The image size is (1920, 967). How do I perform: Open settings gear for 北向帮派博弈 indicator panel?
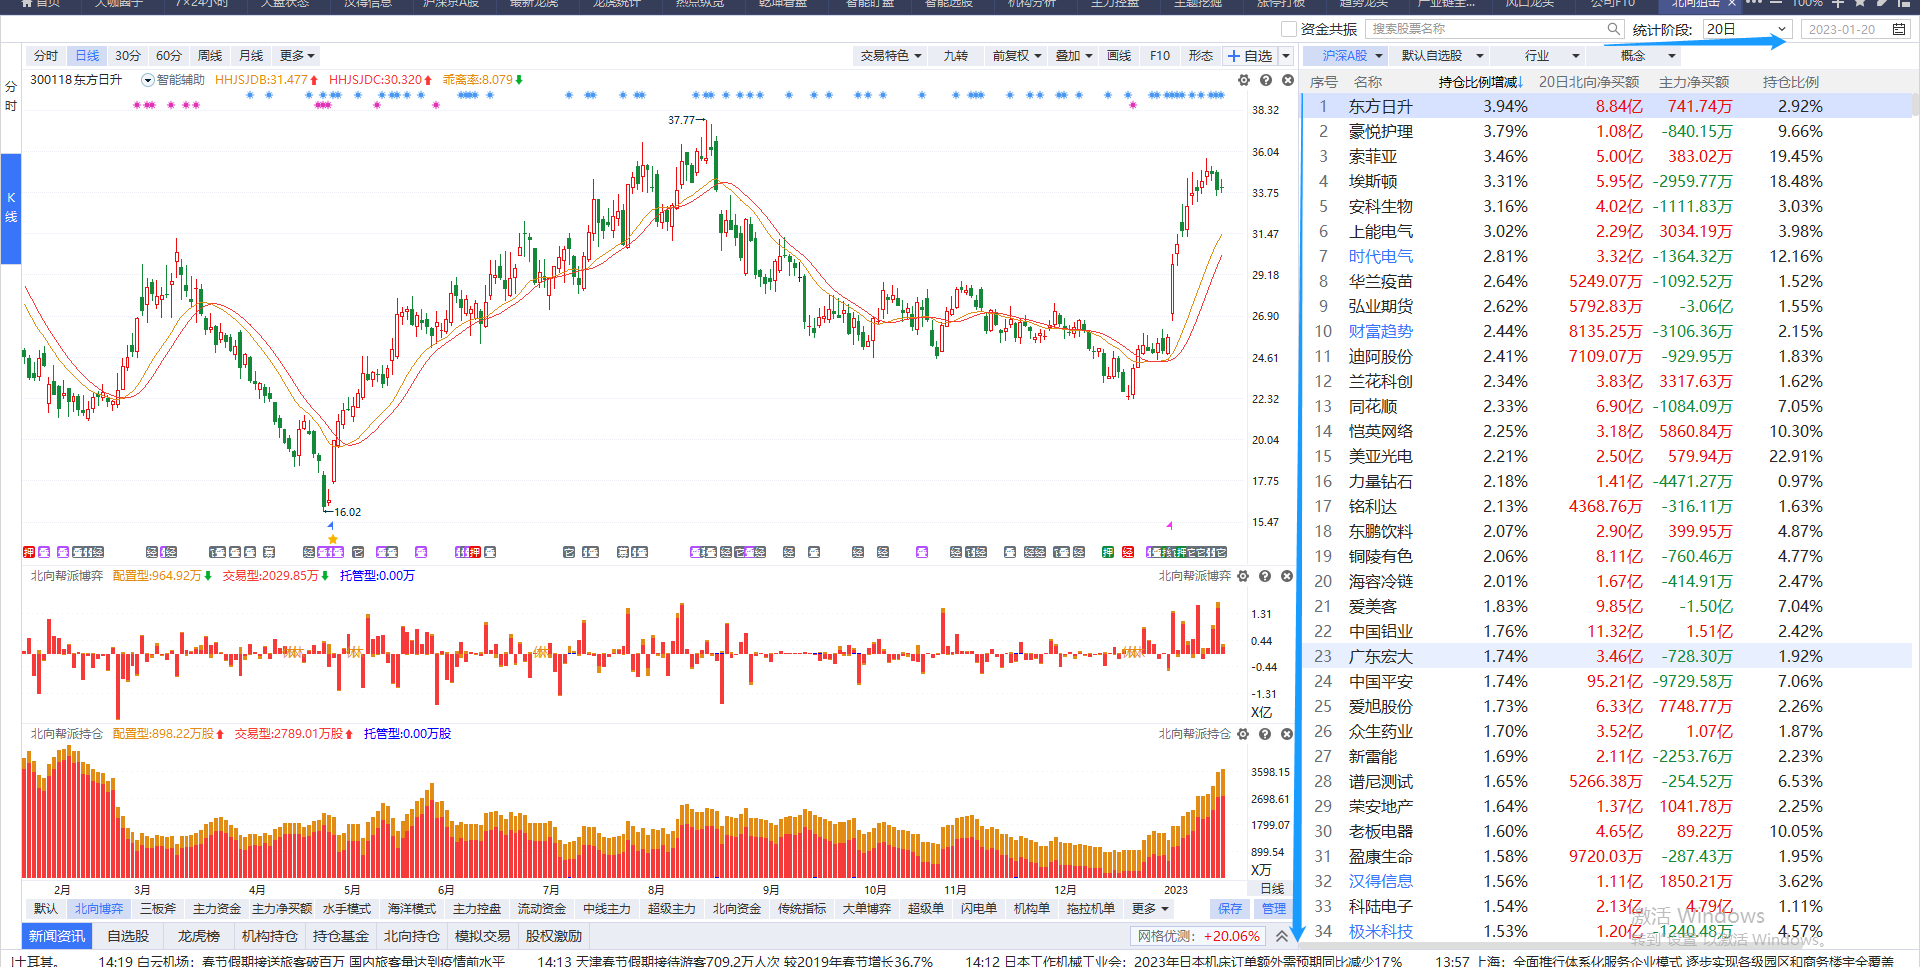(x=1243, y=576)
